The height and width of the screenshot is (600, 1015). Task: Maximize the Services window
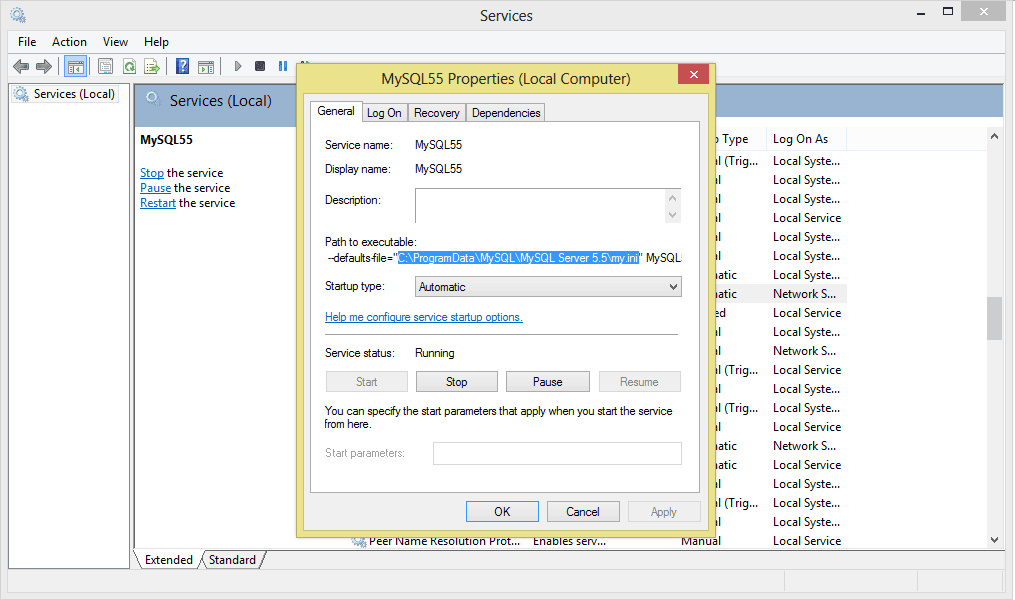point(948,11)
